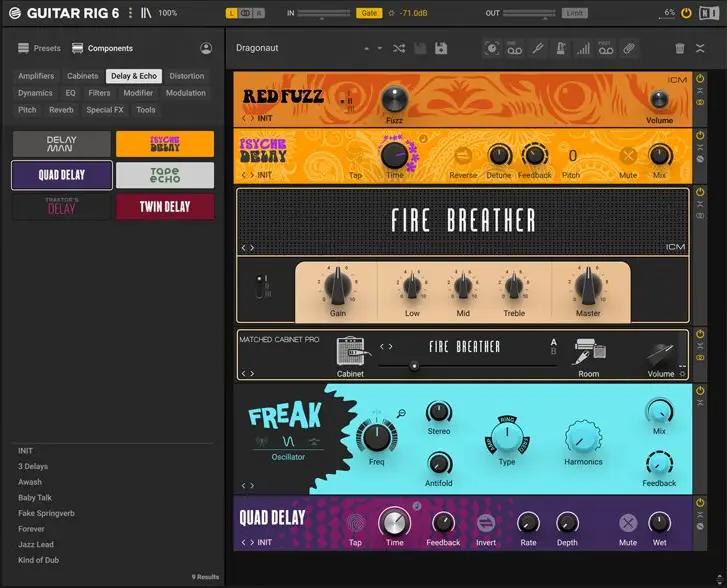Open the three-dot main menu
The image size is (727, 588).
130,13
